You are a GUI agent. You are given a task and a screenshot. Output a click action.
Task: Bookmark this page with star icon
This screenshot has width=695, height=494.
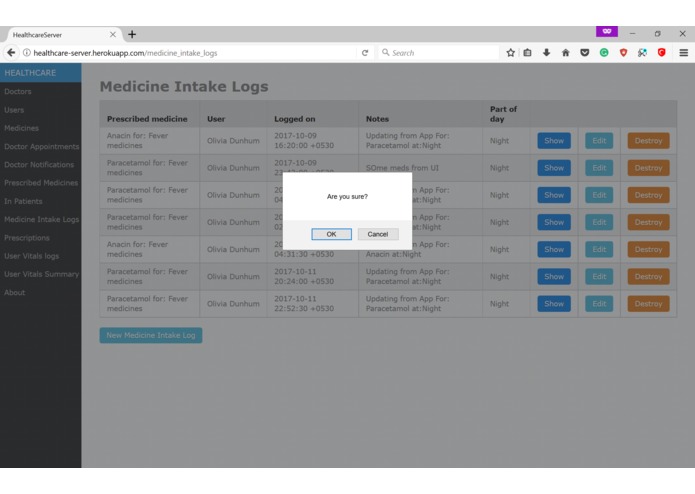tap(511, 53)
